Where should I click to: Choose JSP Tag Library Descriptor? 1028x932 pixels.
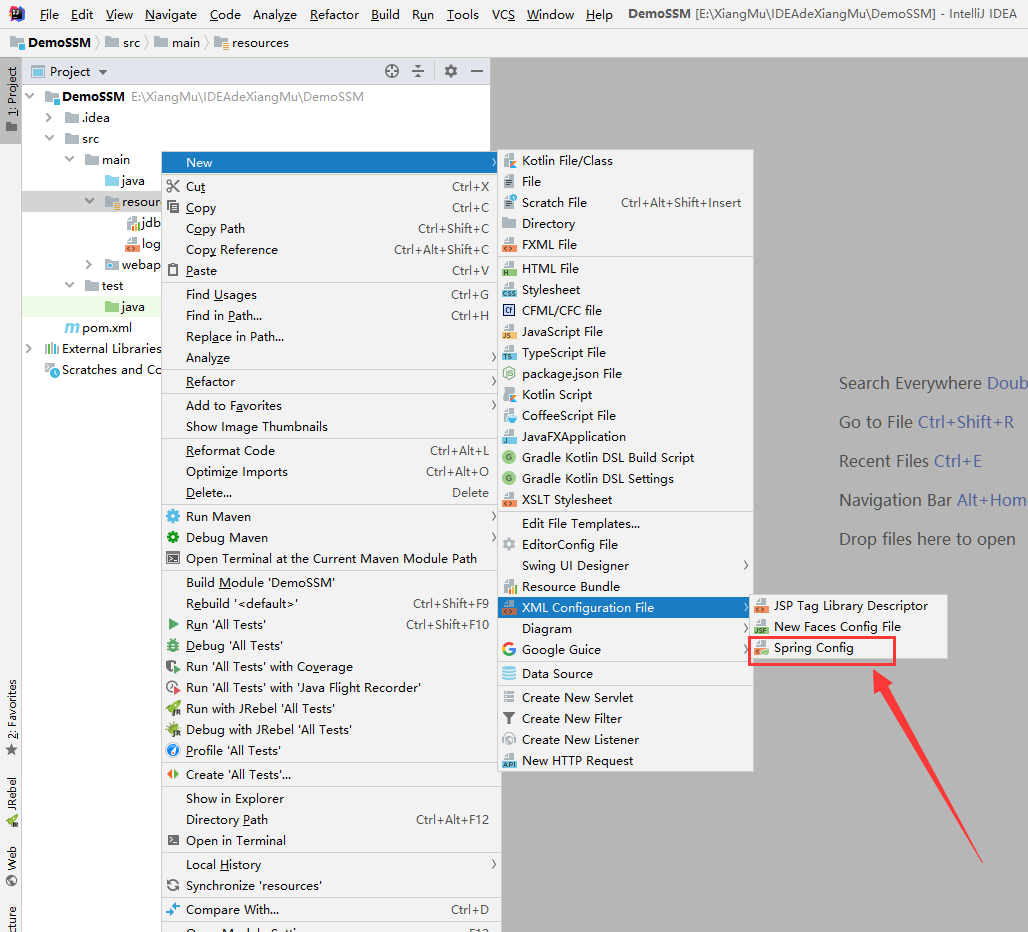848,606
